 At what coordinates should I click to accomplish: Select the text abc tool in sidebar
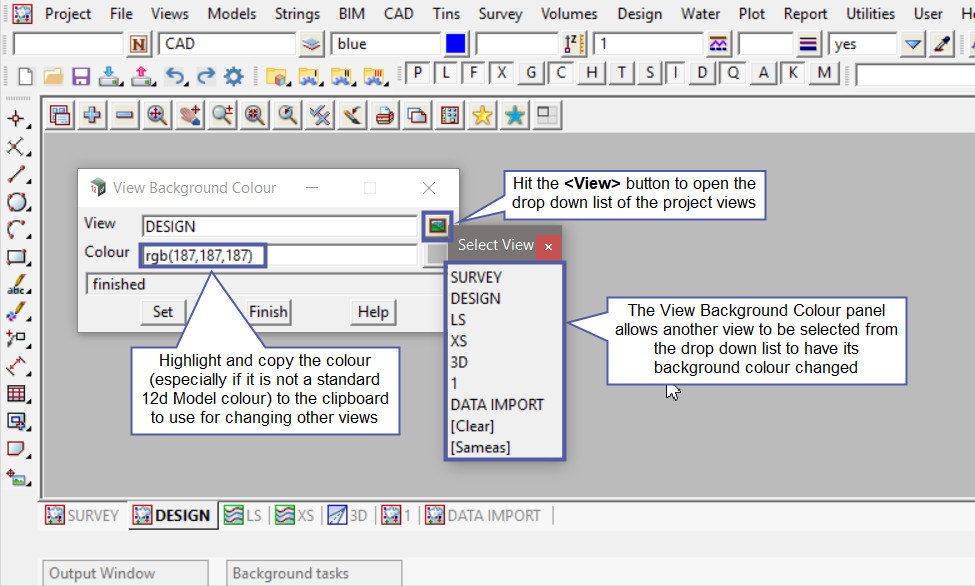[x=16, y=285]
